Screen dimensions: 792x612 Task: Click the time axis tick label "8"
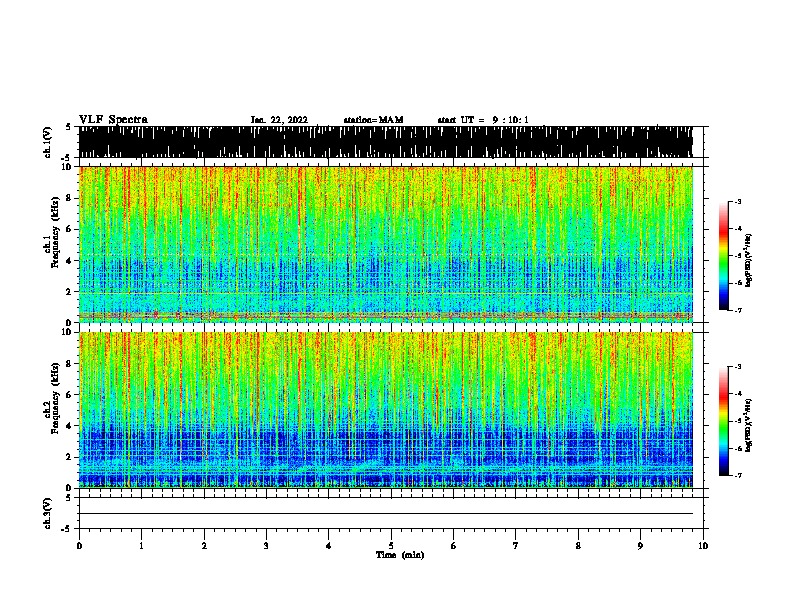(578, 546)
